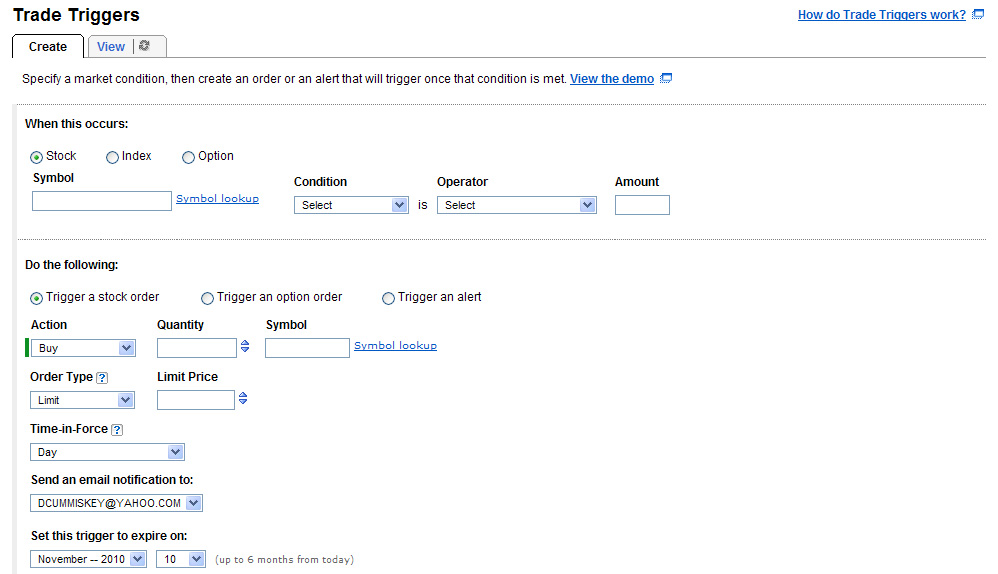
Task: Click Symbol lookup link next to Condition
Action: tap(217, 199)
